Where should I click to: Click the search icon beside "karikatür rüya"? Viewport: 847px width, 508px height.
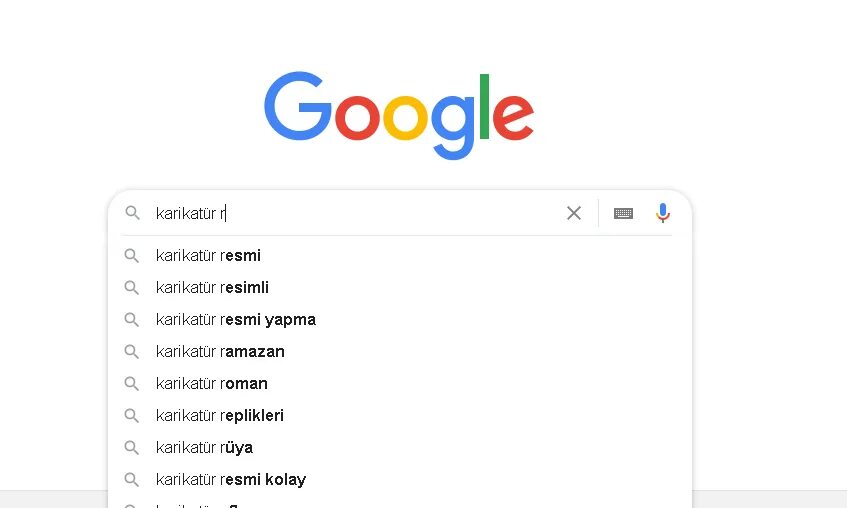click(x=131, y=448)
